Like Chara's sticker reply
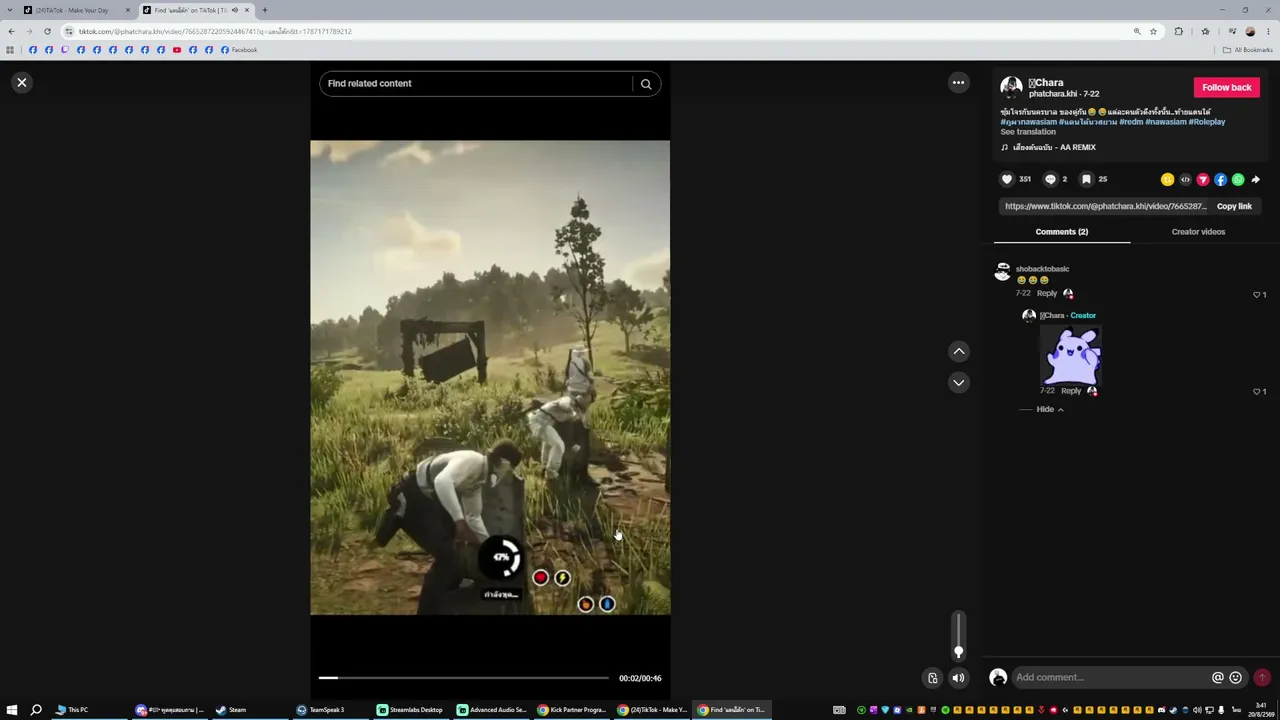The height and width of the screenshot is (720, 1280). coord(1257,392)
